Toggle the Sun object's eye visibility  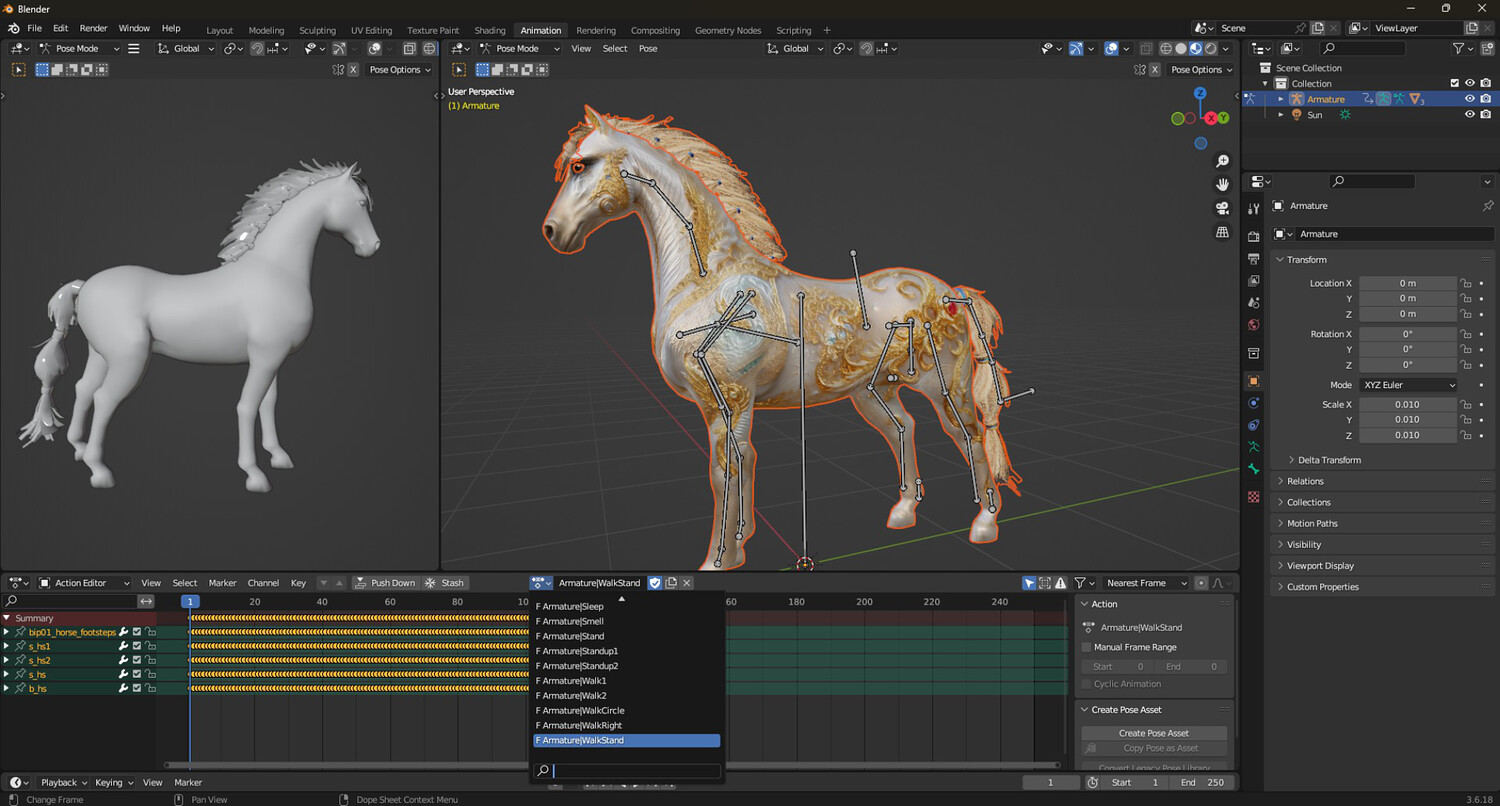1469,115
